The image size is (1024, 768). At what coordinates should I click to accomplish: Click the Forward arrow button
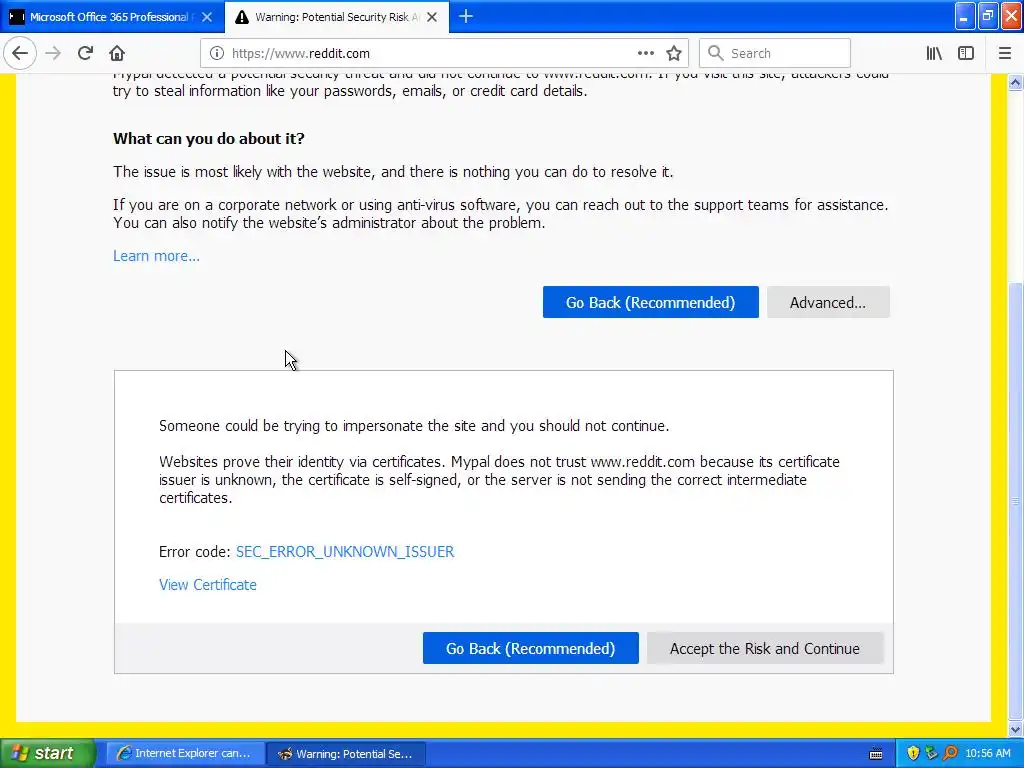(x=54, y=54)
